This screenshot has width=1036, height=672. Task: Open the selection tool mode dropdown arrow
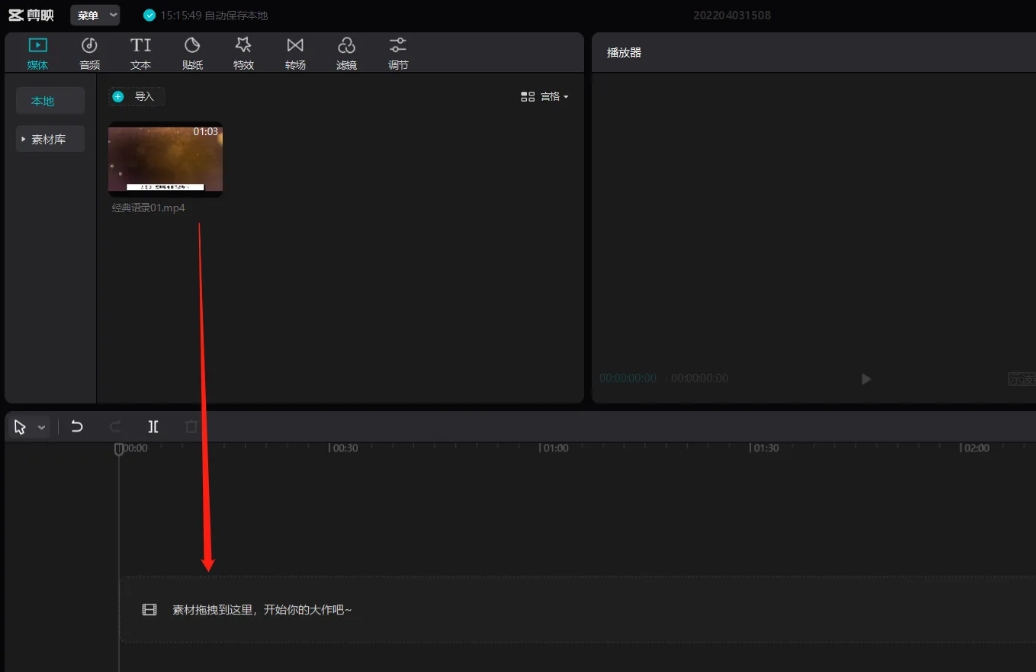click(42, 427)
